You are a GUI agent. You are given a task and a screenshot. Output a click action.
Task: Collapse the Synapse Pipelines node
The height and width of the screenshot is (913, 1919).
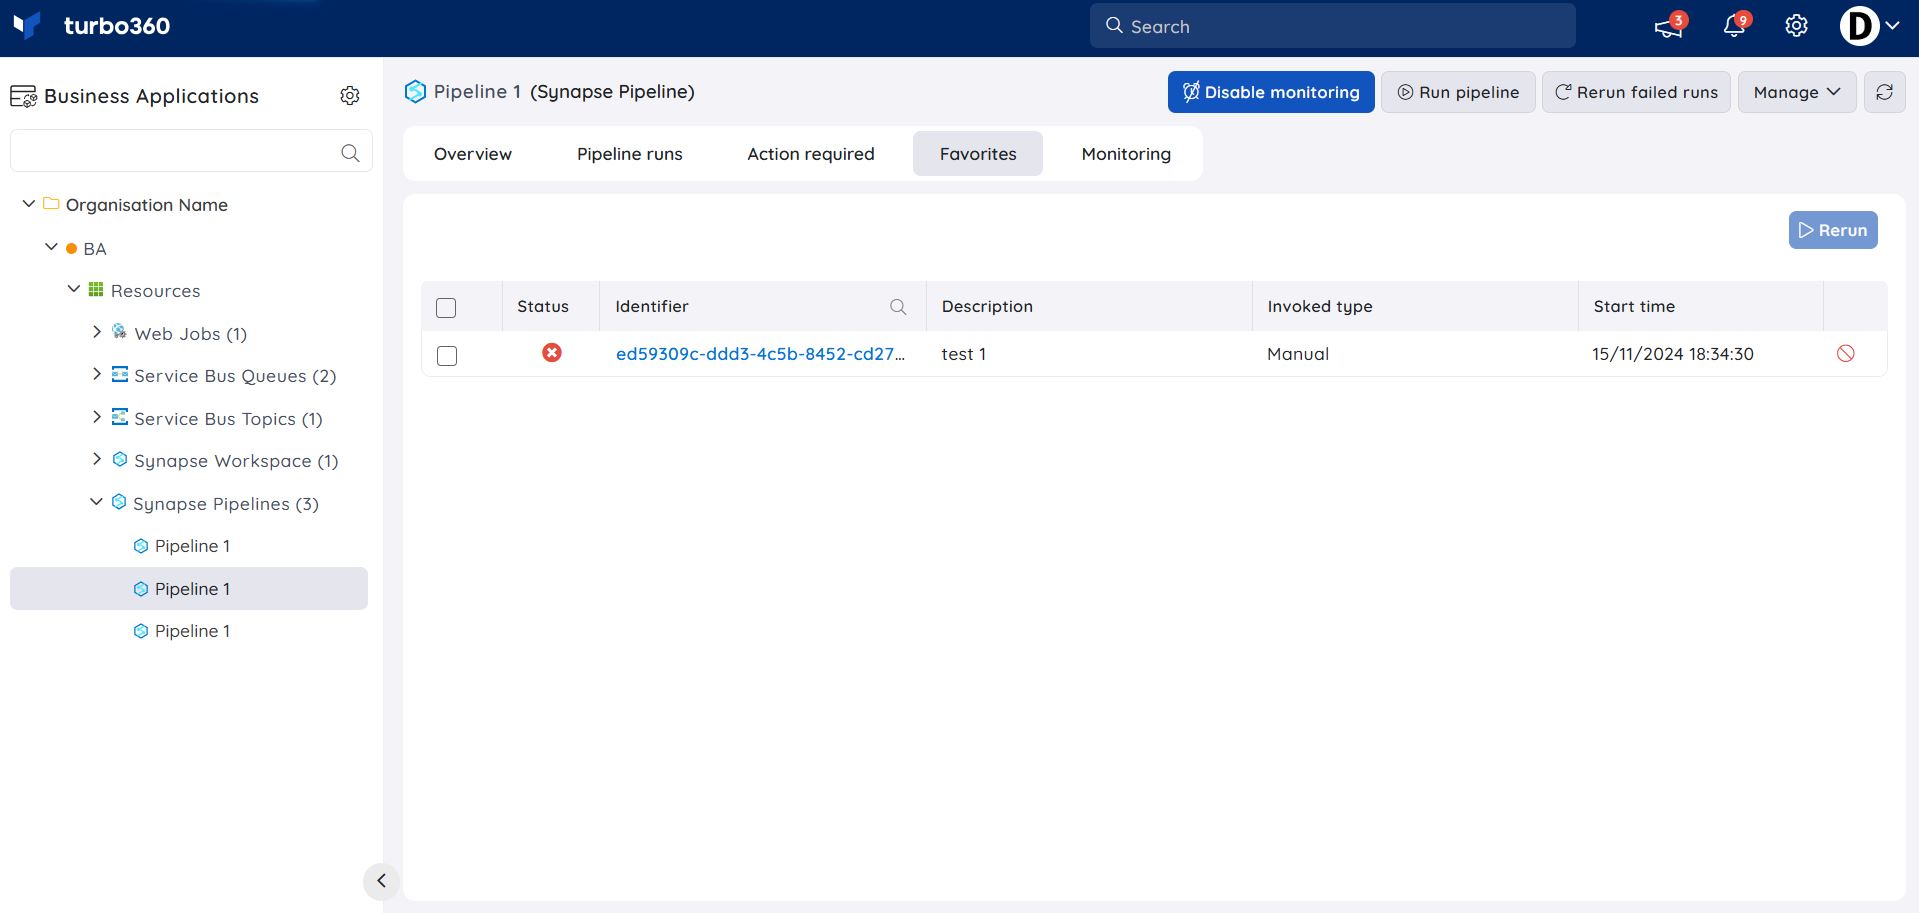pos(96,501)
